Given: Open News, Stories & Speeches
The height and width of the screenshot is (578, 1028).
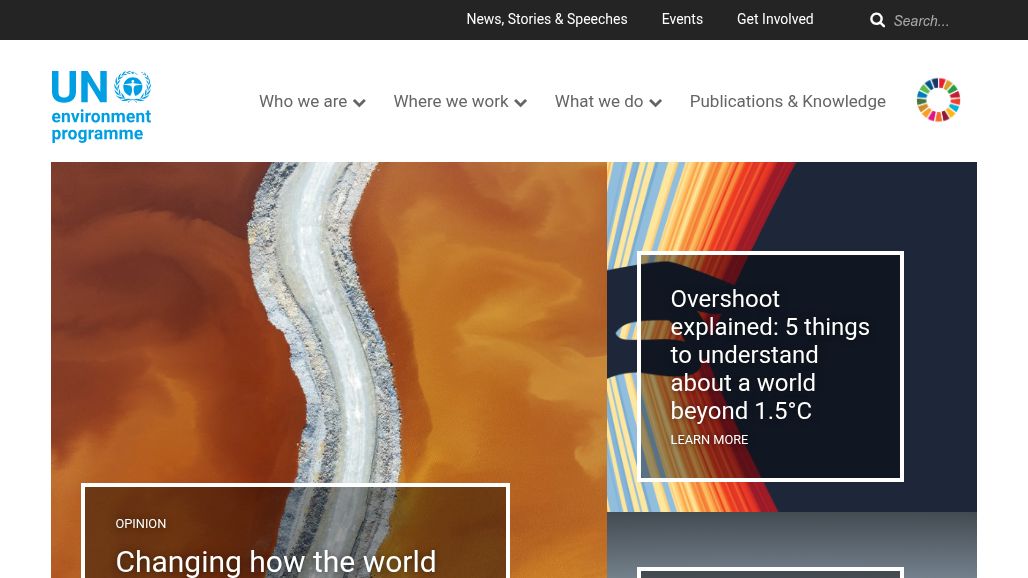Looking at the screenshot, I should pyautogui.click(x=547, y=20).
